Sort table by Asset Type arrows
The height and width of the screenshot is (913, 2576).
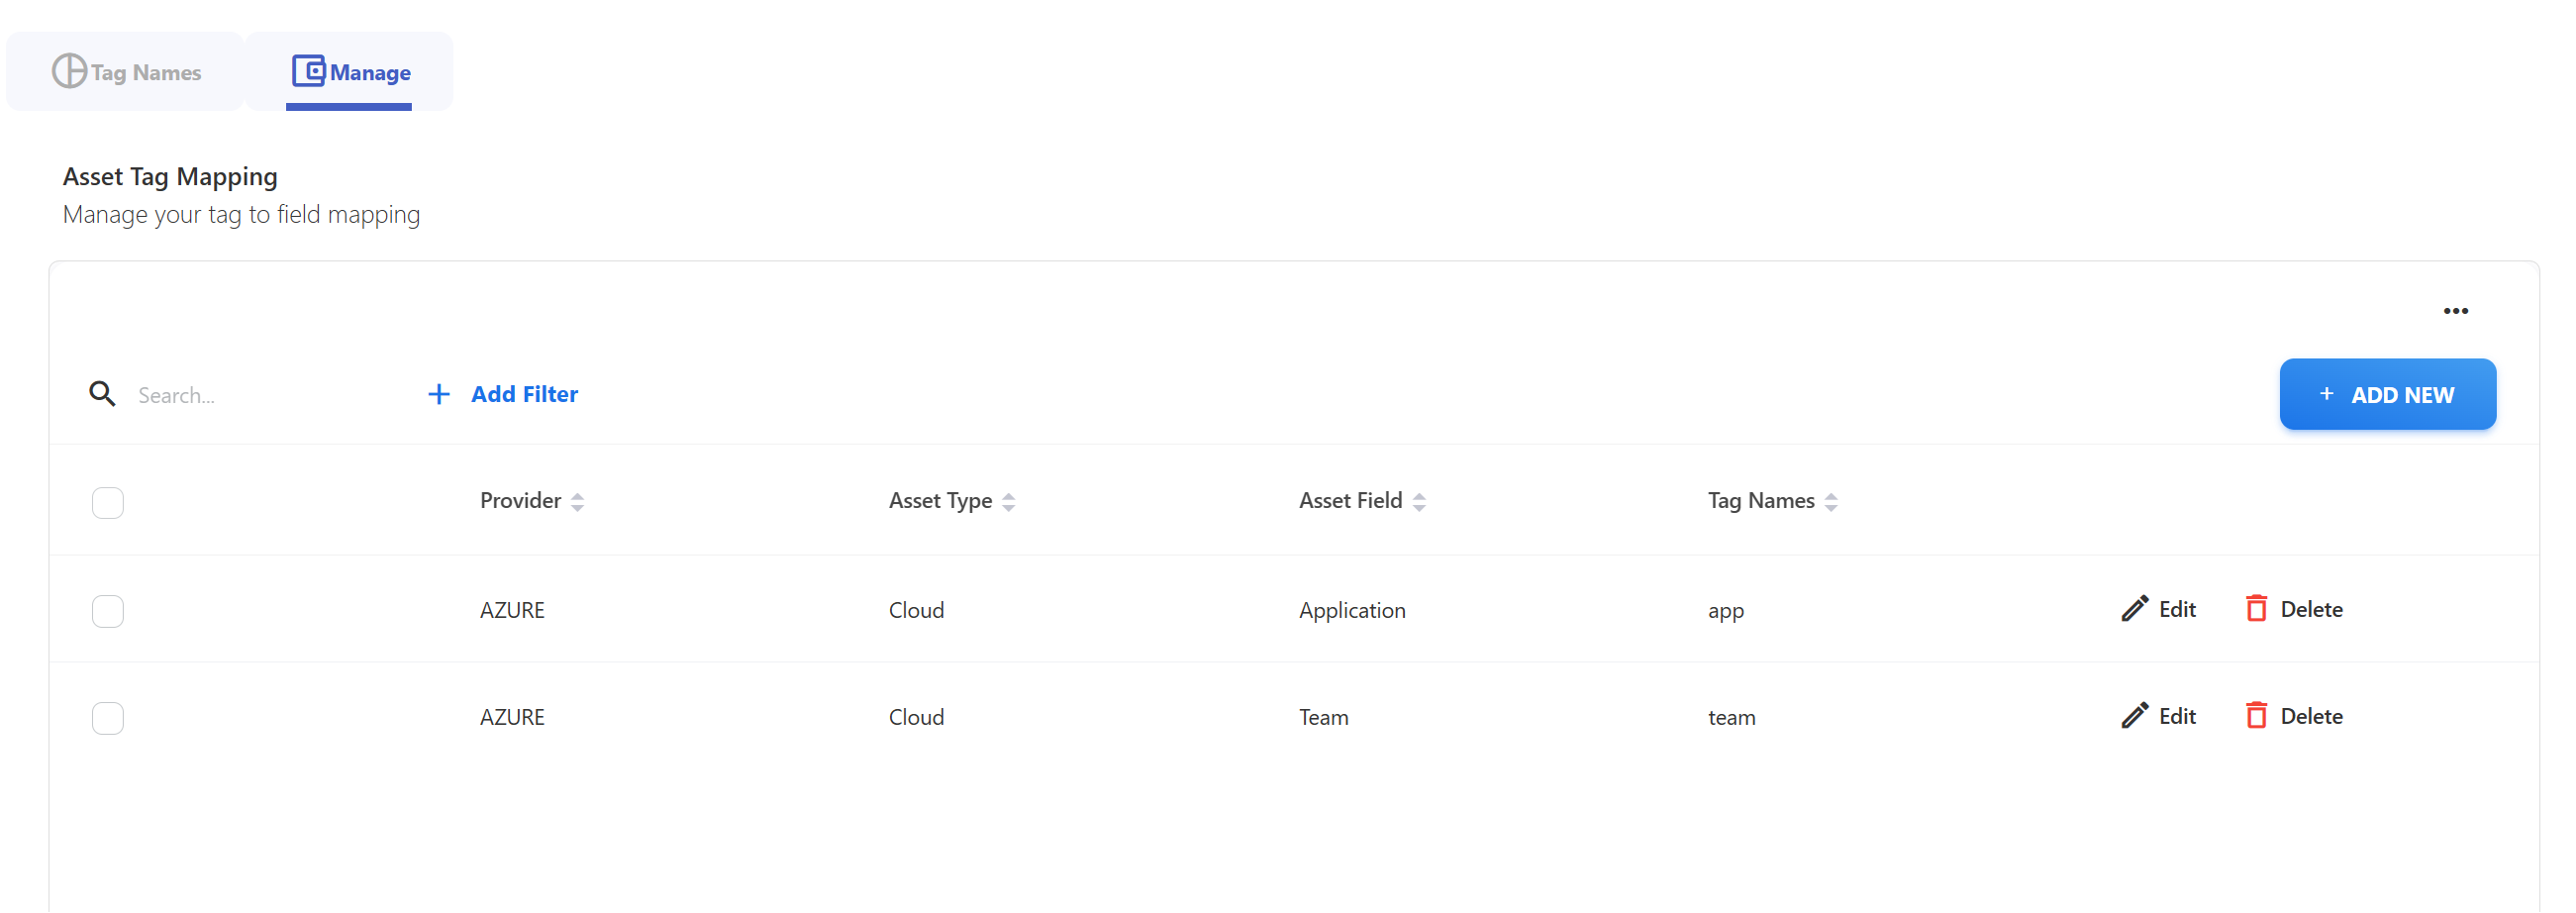coord(1008,502)
